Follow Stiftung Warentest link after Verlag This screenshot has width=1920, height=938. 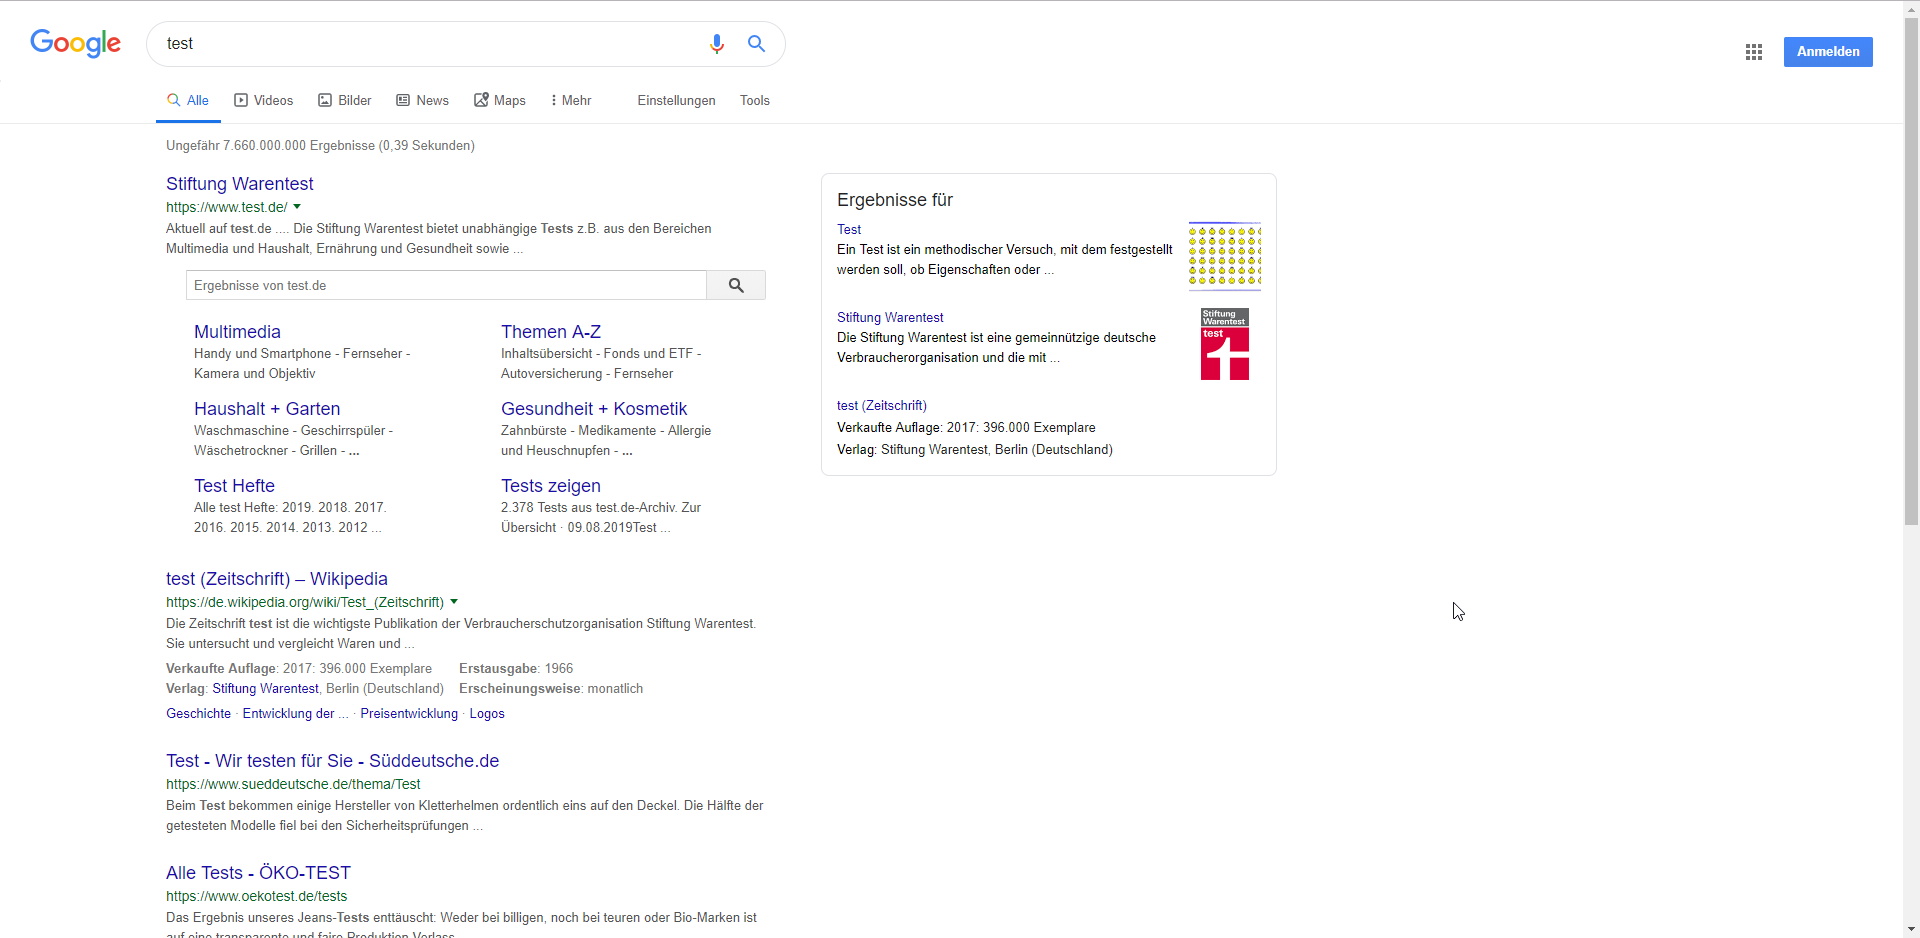point(265,689)
